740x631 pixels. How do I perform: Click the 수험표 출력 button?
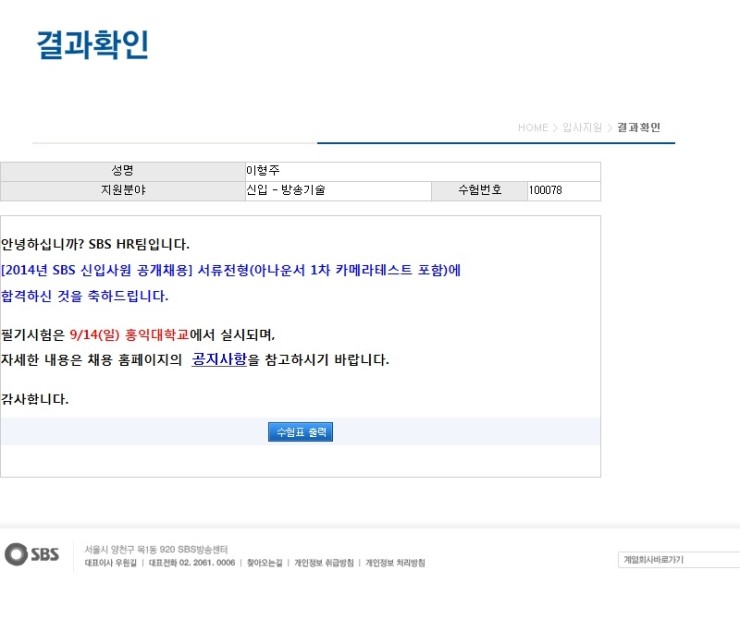point(300,432)
